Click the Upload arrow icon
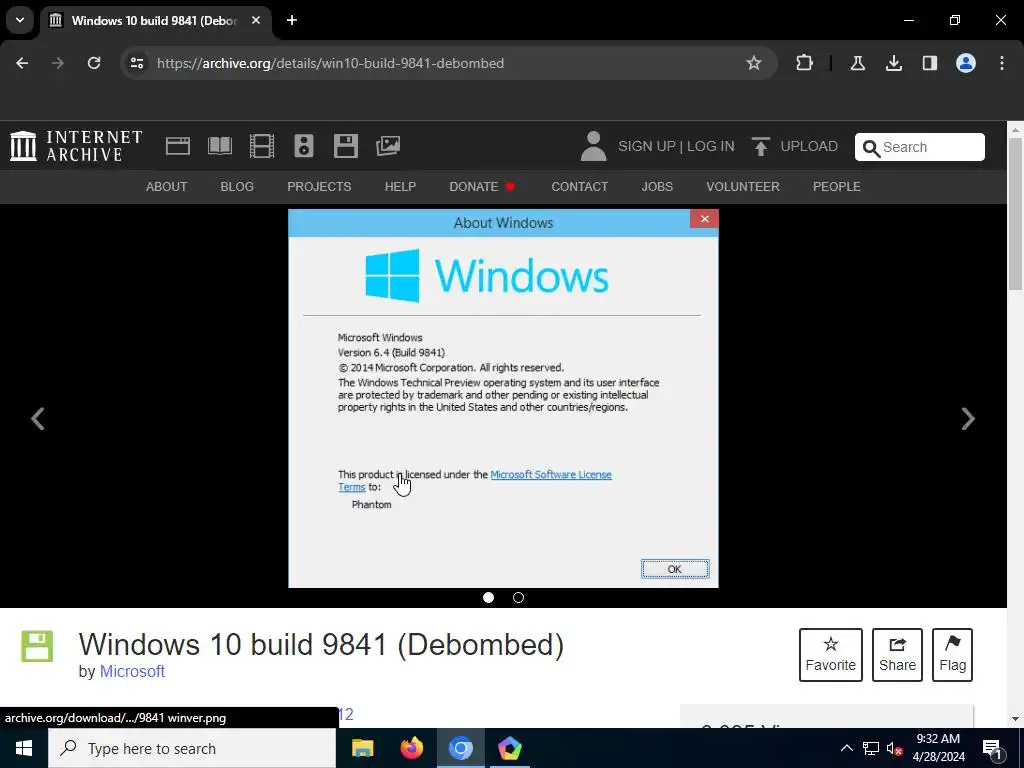The width and height of the screenshot is (1024, 768). (x=760, y=146)
